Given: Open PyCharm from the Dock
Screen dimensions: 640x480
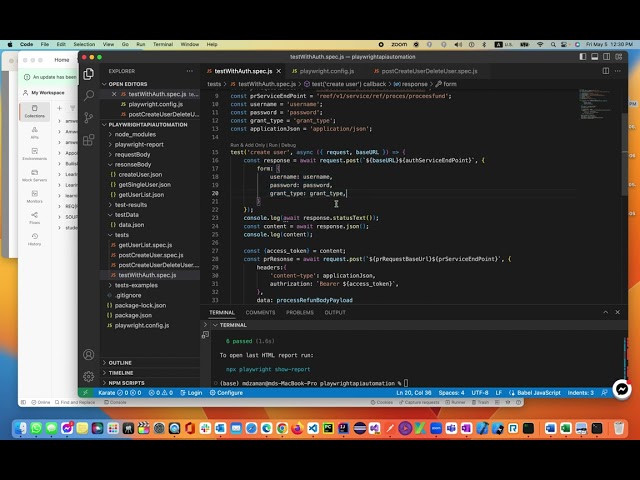Looking at the screenshot, I should click(x=328, y=428).
